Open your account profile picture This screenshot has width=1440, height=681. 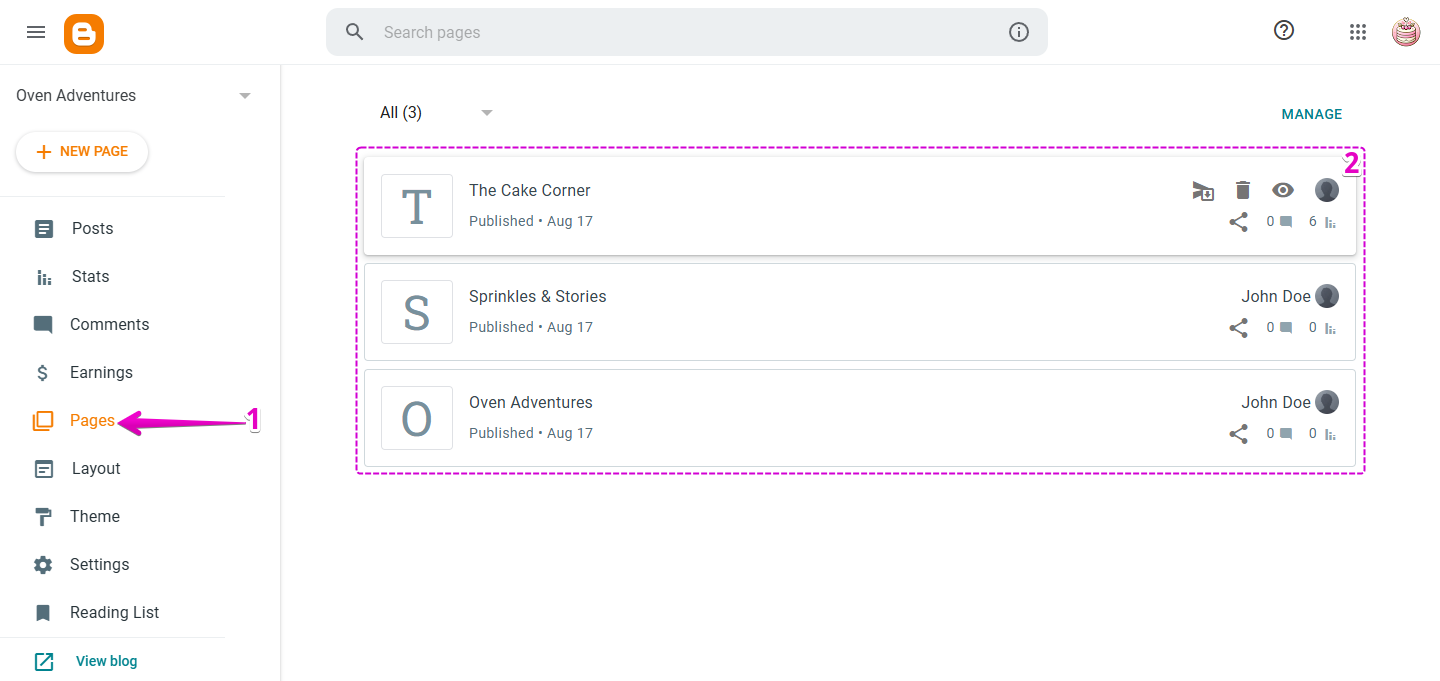(1406, 31)
